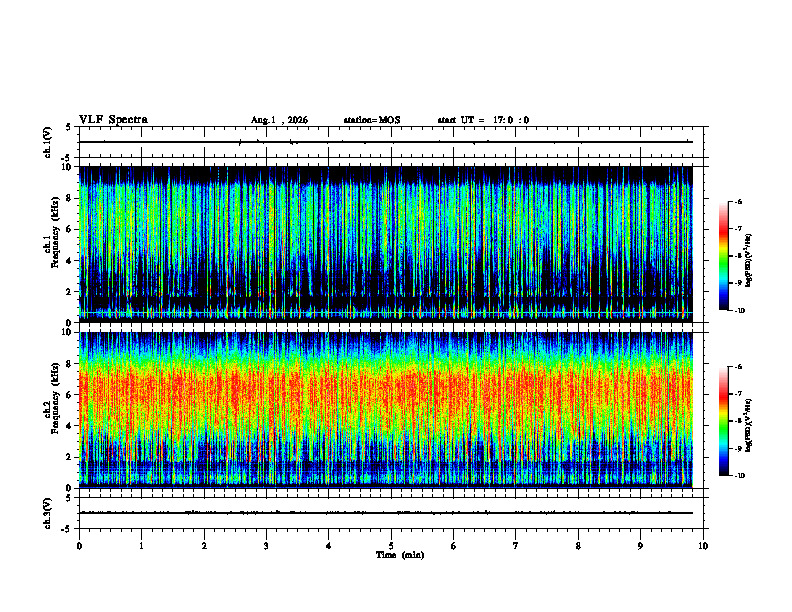
Task: Click the ch.3(V) waveform trace panel
Action: tap(391, 513)
